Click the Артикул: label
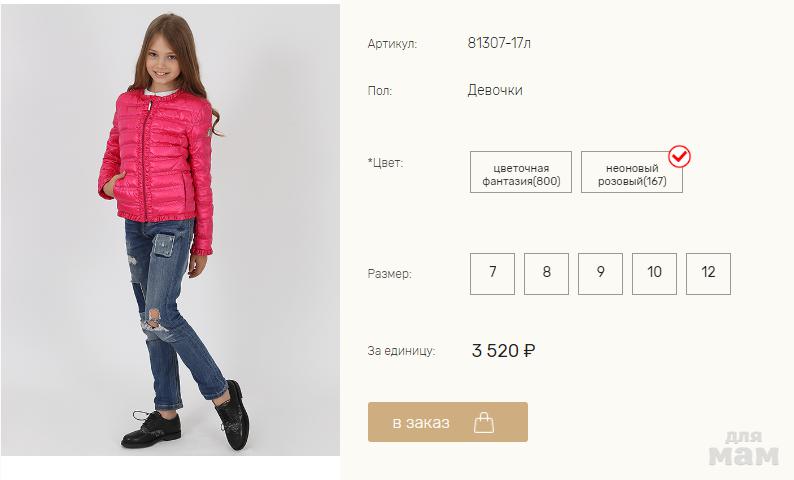This screenshot has height=480, width=794. [x=392, y=44]
